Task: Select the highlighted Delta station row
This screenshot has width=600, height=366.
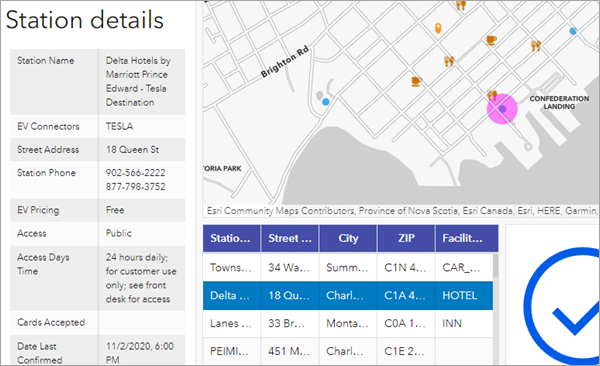Action: coord(348,296)
